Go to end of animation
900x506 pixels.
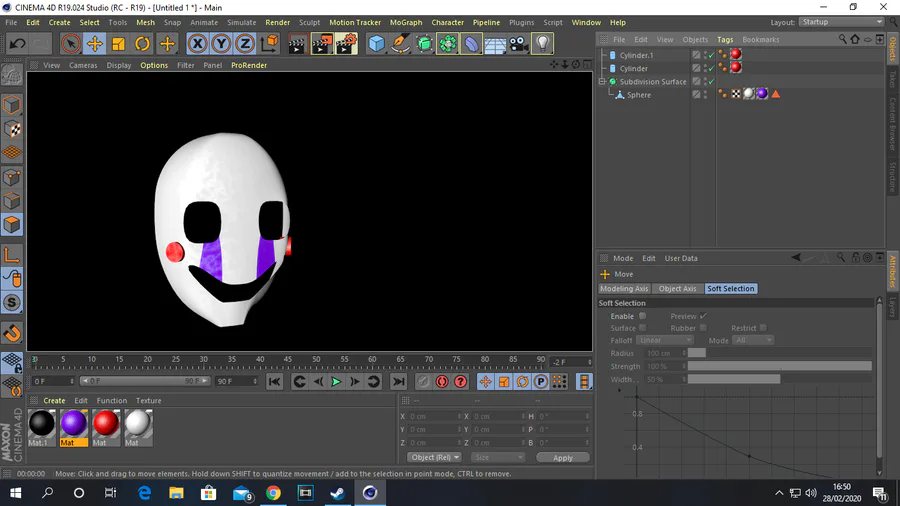(398, 382)
